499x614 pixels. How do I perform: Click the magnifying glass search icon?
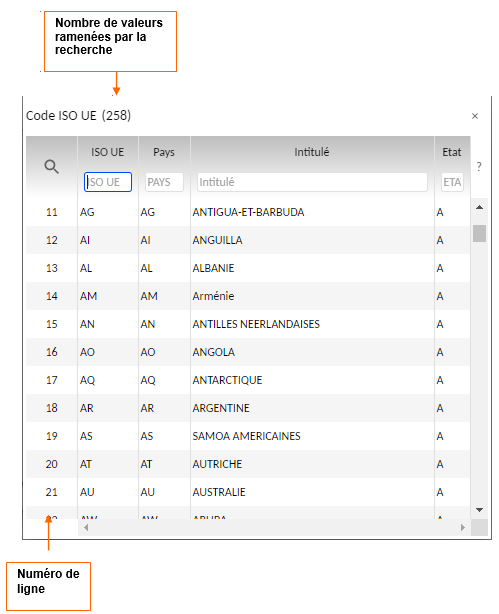[x=51, y=167]
